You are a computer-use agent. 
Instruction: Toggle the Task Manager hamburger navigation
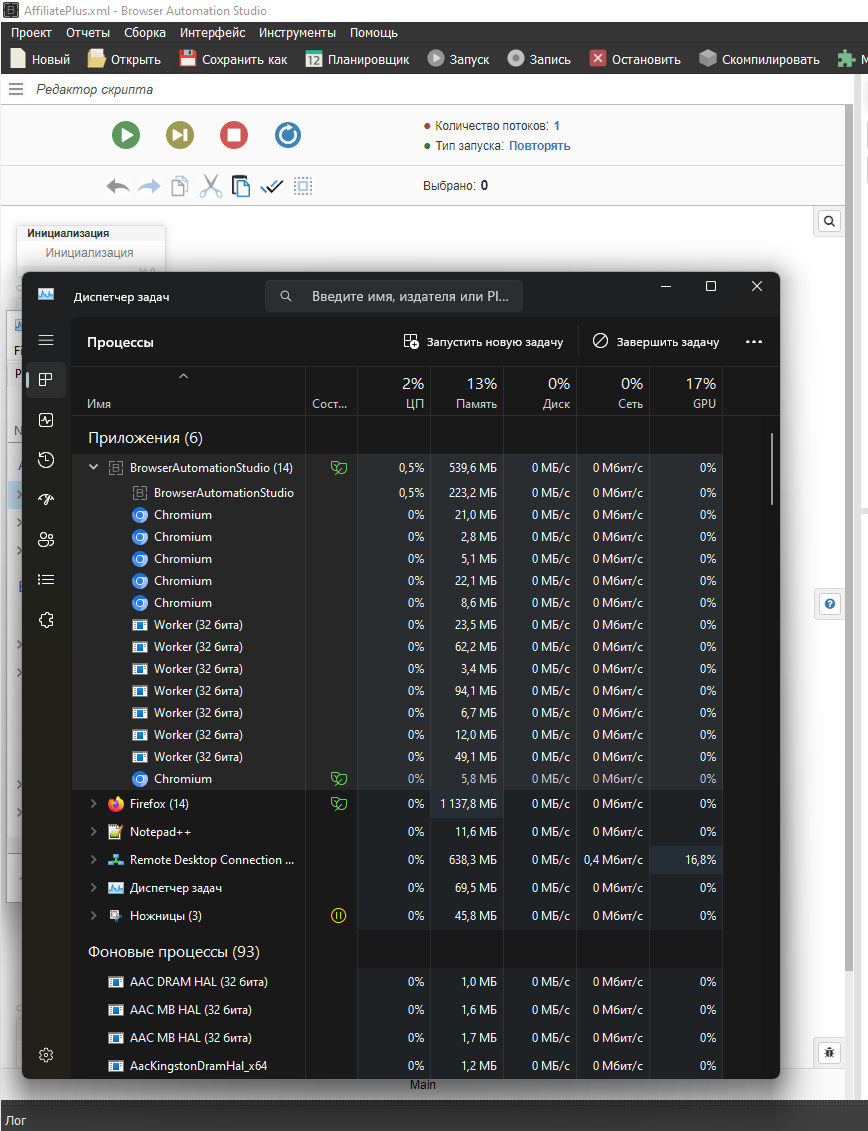click(46, 340)
